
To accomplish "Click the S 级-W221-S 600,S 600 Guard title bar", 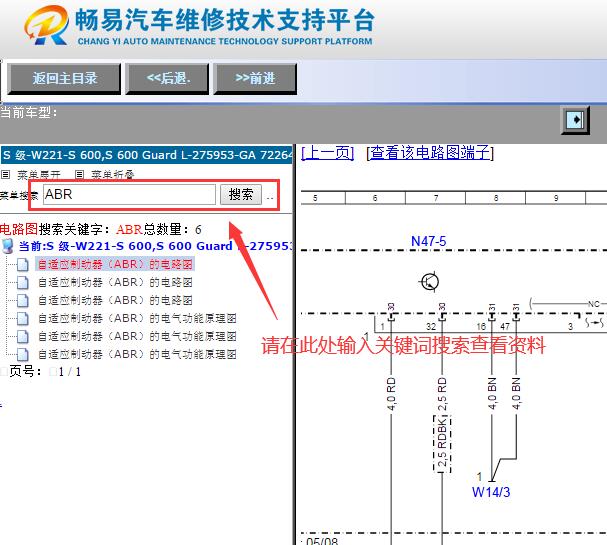I will [146, 155].
